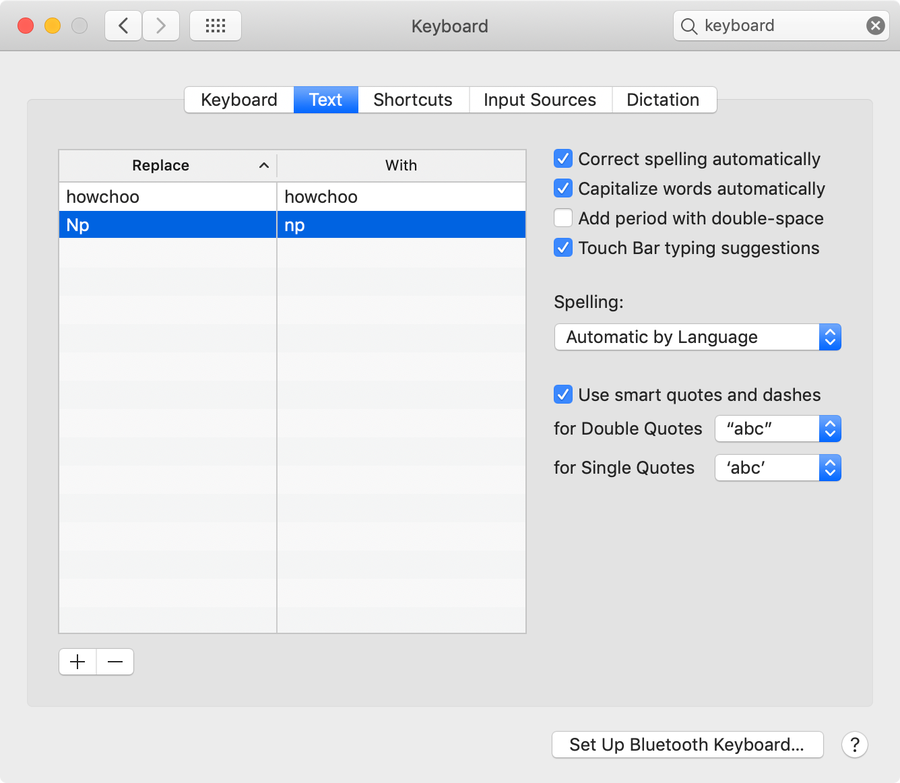900x783 pixels.
Task: Click the forward navigation arrow
Action: (x=162, y=26)
